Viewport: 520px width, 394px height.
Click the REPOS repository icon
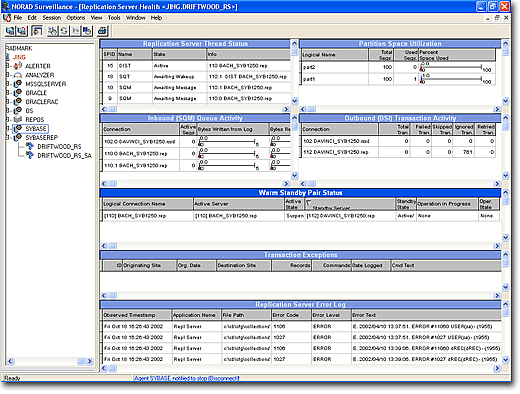coord(18,119)
